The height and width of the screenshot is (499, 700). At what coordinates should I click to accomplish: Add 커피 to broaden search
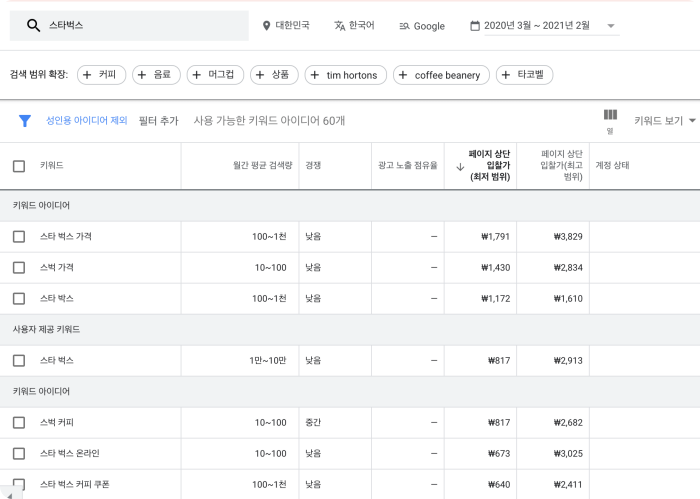coord(101,75)
